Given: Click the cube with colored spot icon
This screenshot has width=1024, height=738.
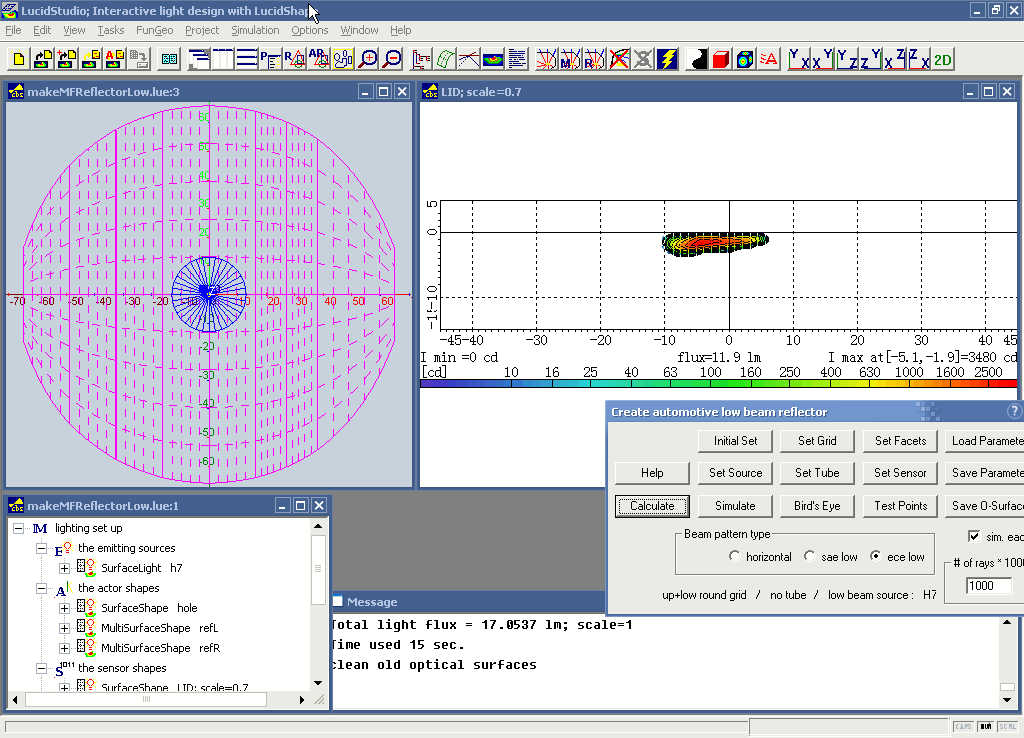Looking at the screenshot, I should click(x=744, y=59).
